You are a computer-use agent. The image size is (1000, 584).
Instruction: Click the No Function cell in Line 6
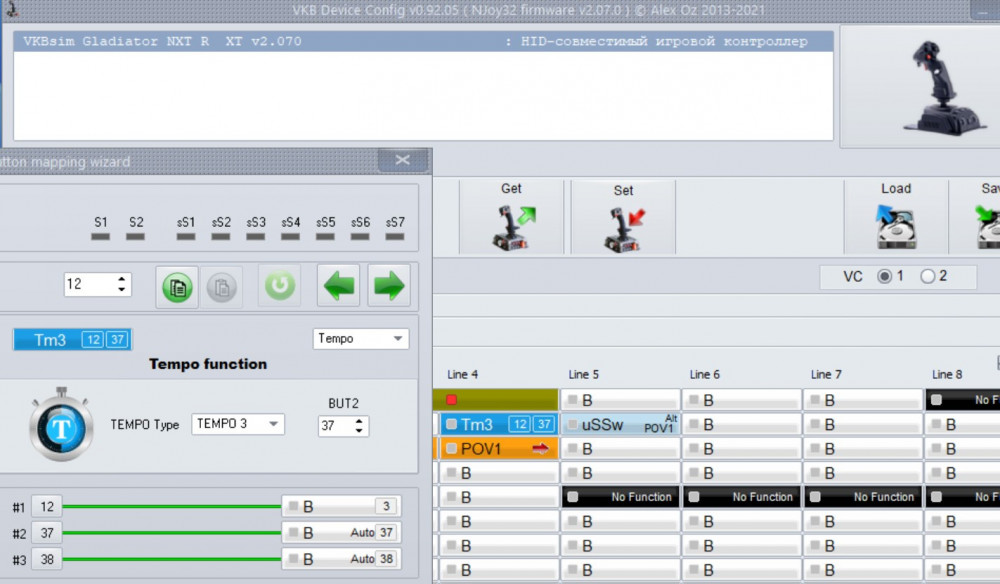742,497
